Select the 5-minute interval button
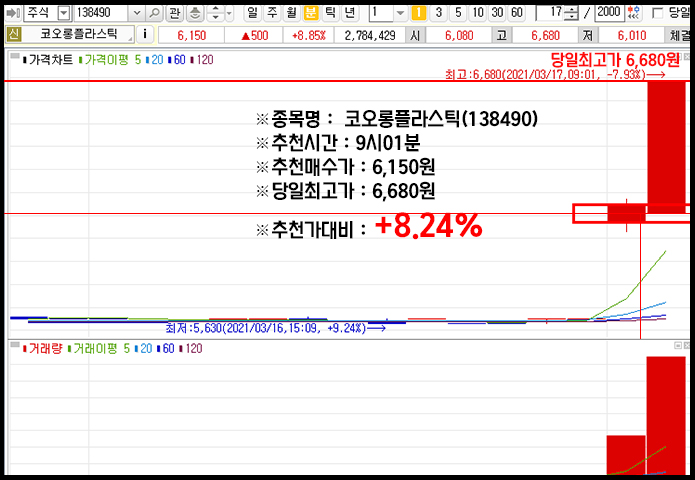This screenshot has height=480, width=695. tap(458, 13)
